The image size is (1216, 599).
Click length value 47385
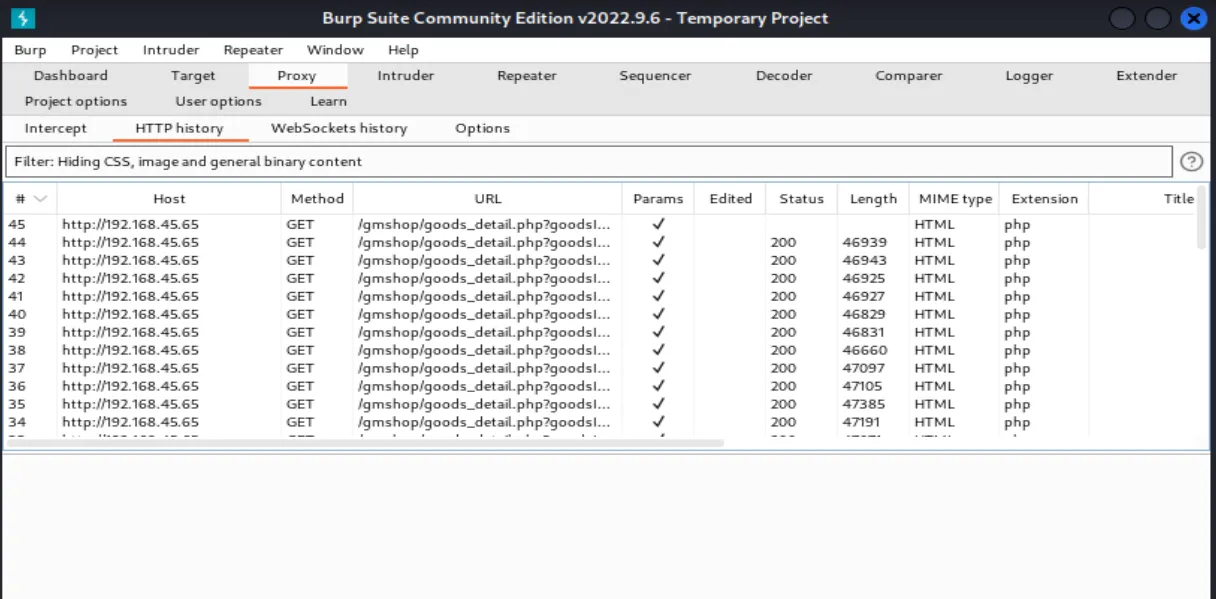point(864,404)
